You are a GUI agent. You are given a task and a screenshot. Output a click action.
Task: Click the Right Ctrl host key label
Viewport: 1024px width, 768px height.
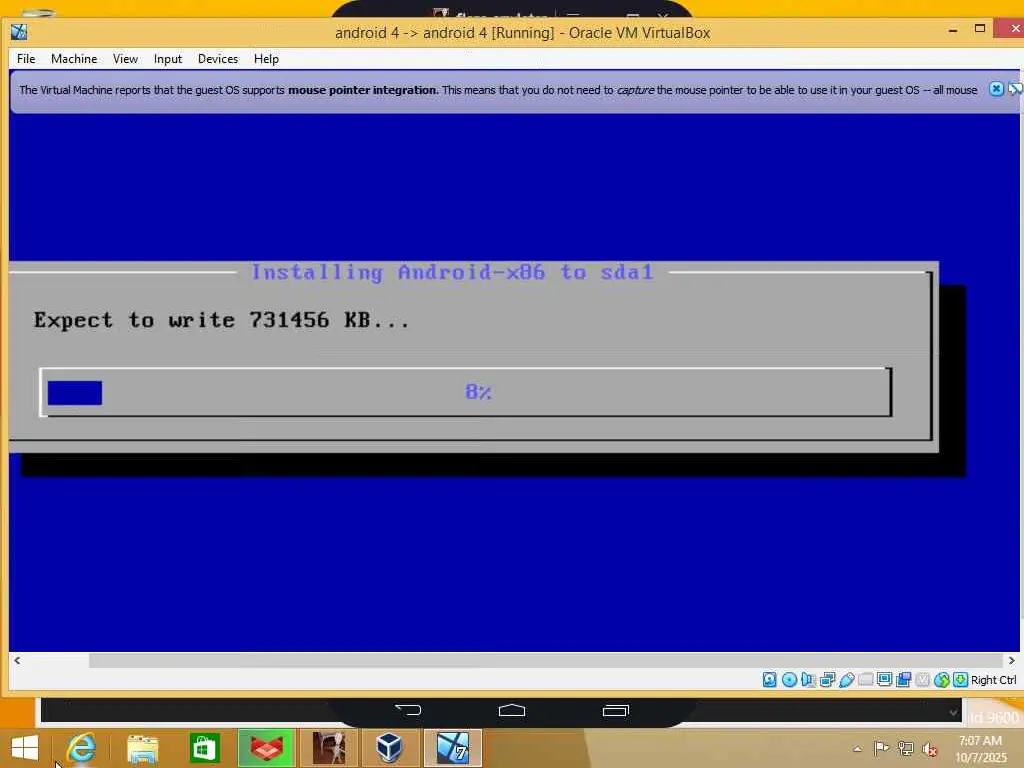(x=993, y=680)
